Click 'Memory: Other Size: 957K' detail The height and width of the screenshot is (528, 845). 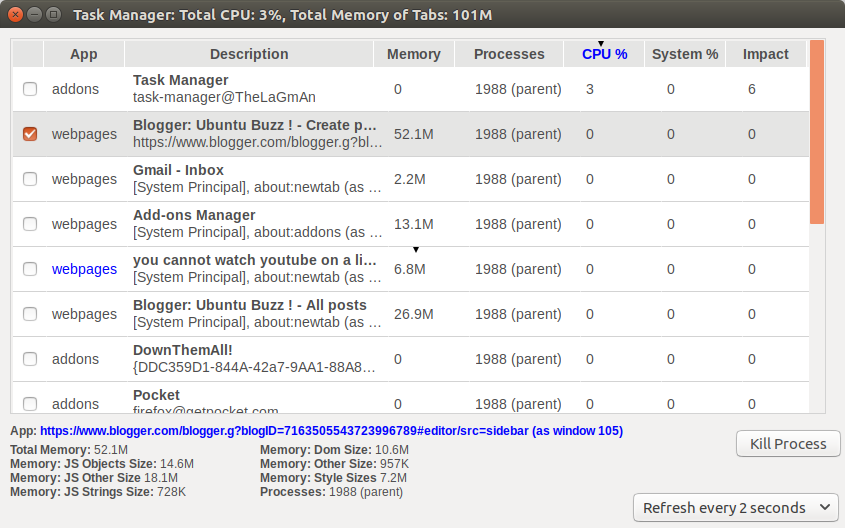pyautogui.click(x=334, y=464)
